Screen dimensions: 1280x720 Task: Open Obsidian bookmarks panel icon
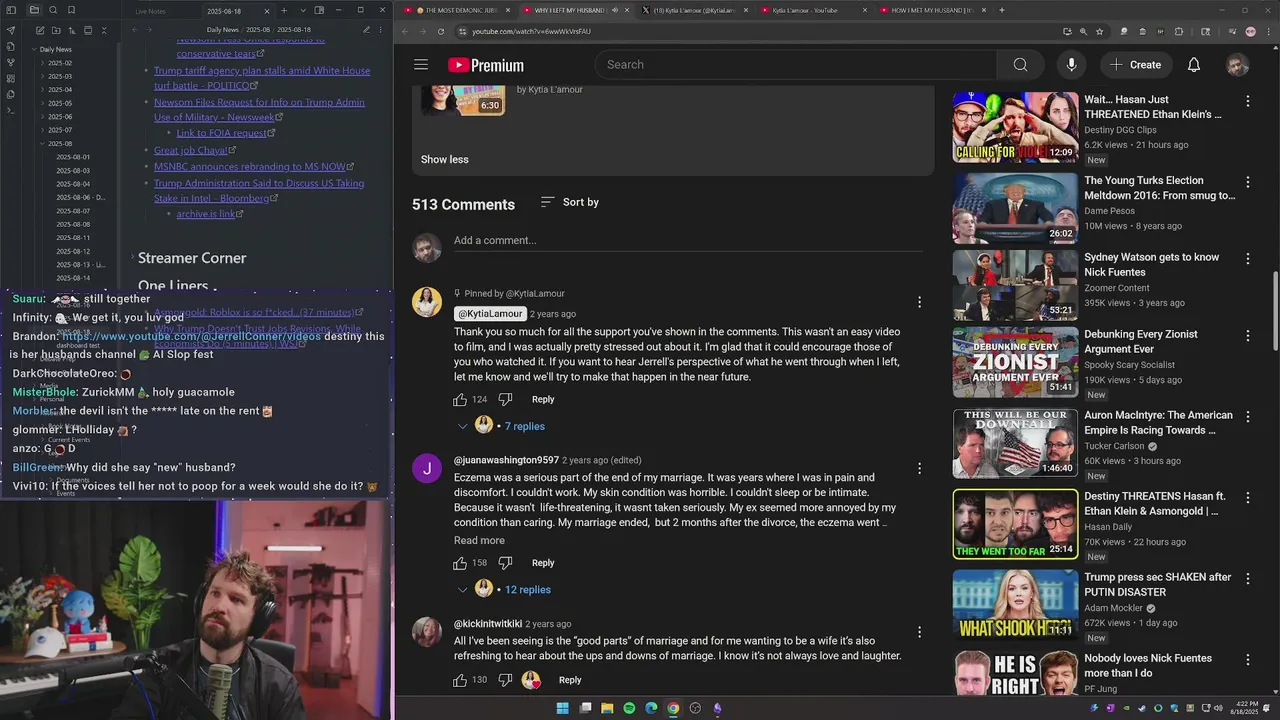[x=71, y=10]
